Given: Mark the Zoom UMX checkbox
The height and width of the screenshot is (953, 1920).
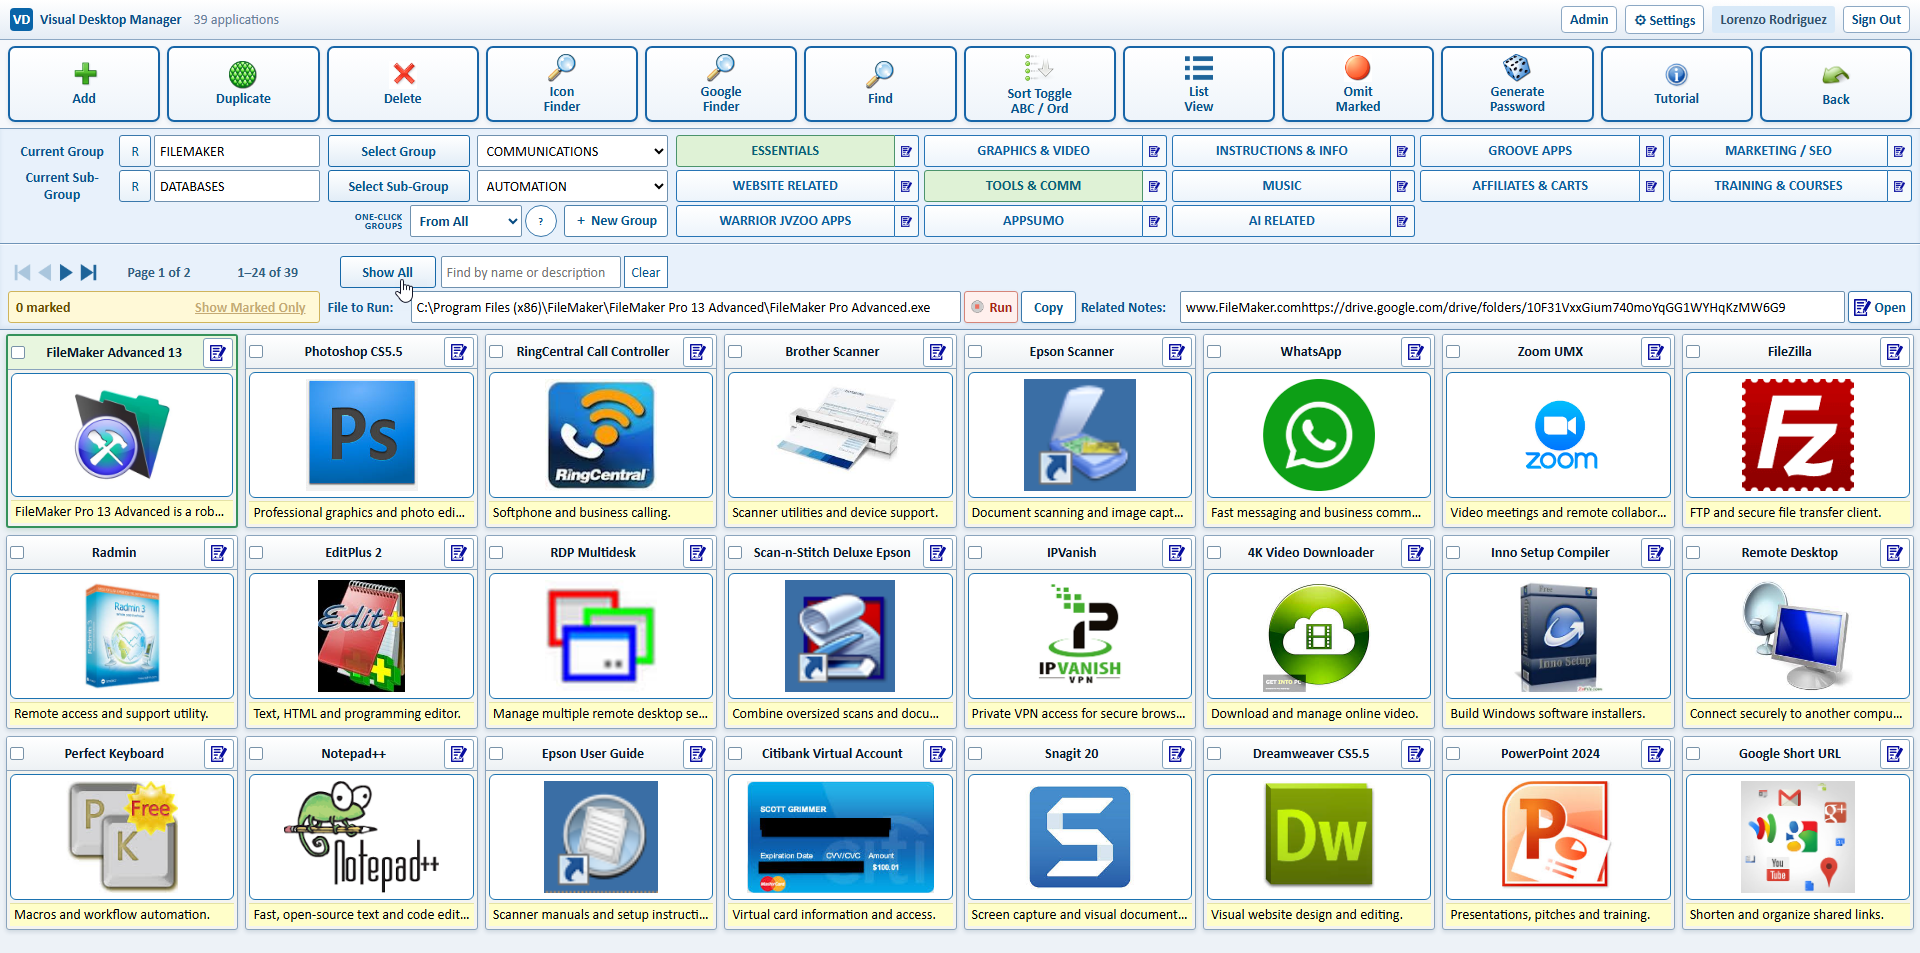Looking at the screenshot, I should click(1453, 351).
